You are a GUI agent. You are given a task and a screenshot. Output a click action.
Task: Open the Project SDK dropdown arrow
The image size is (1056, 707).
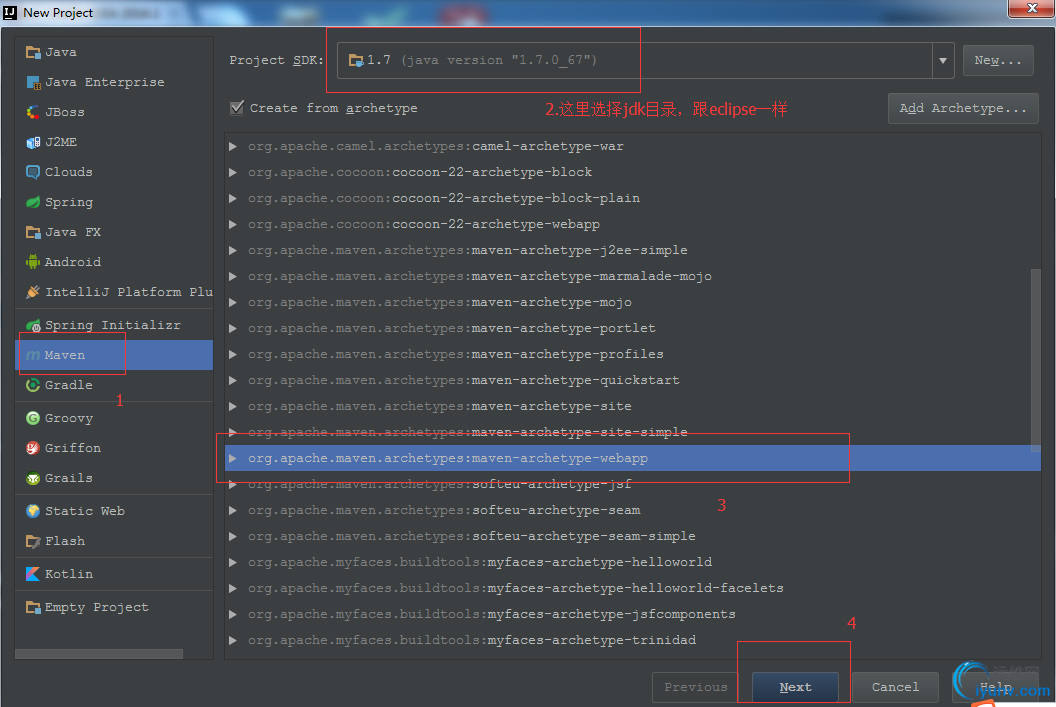click(943, 61)
